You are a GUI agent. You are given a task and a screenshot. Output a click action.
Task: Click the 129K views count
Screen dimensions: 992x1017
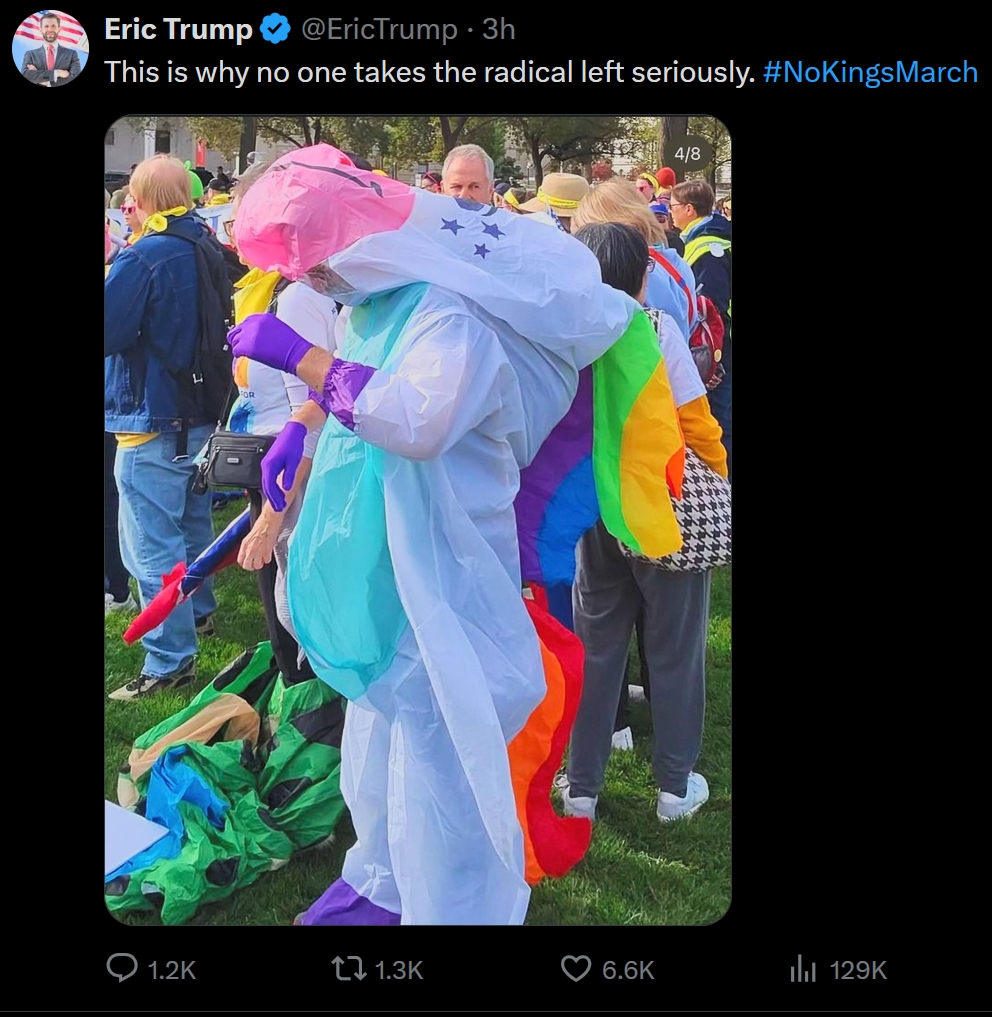click(858, 970)
